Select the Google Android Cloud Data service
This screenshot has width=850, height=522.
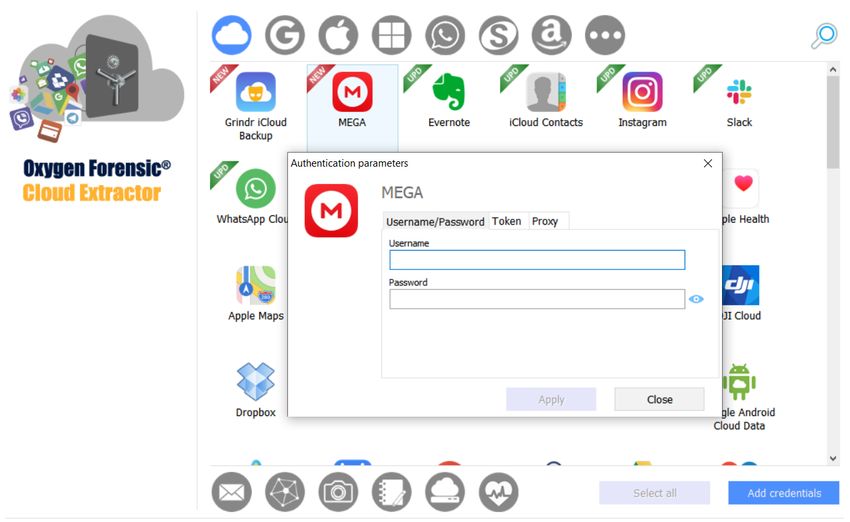click(x=744, y=397)
